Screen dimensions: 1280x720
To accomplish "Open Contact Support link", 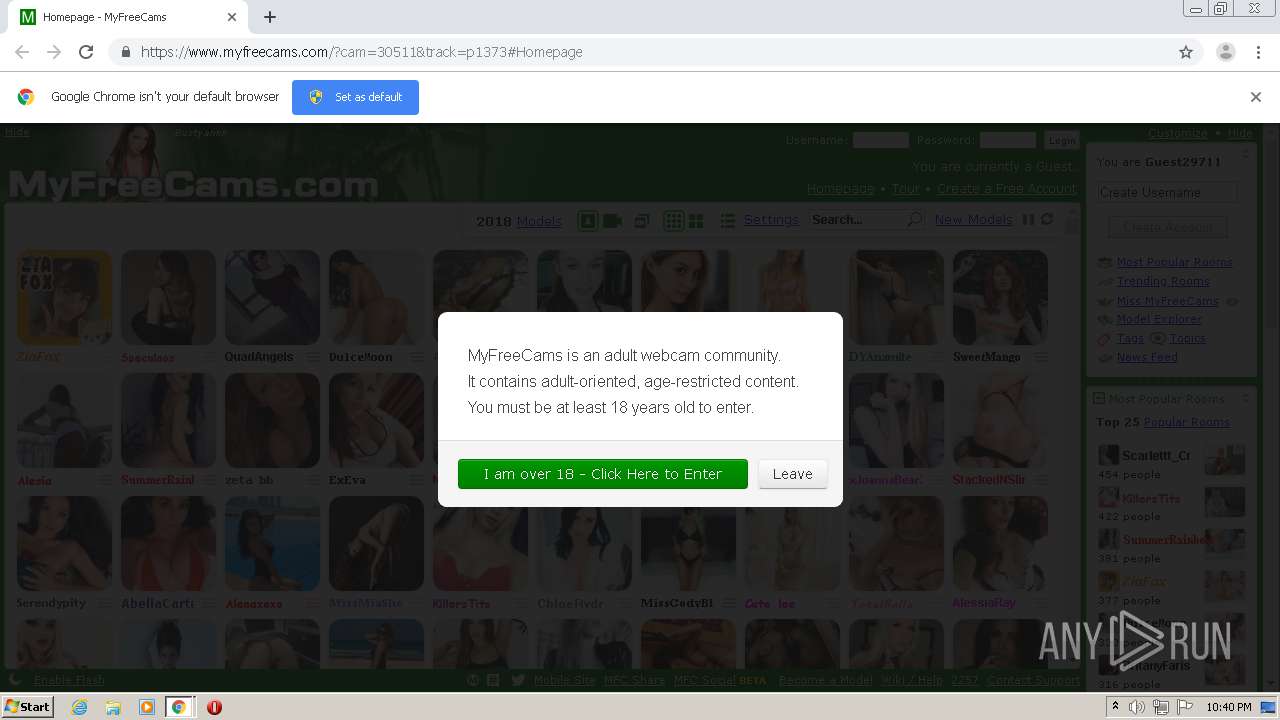I will pos(1033,680).
